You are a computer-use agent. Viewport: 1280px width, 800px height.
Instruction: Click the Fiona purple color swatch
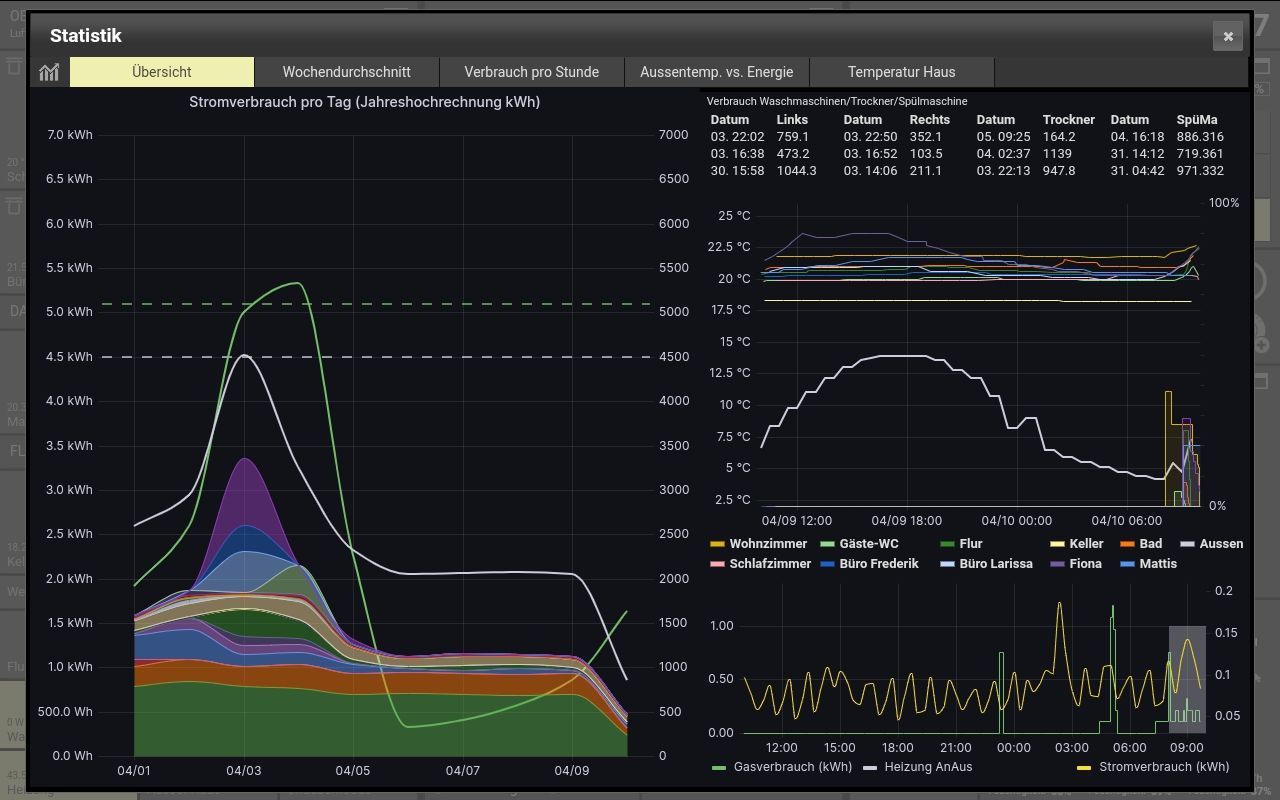1056,564
